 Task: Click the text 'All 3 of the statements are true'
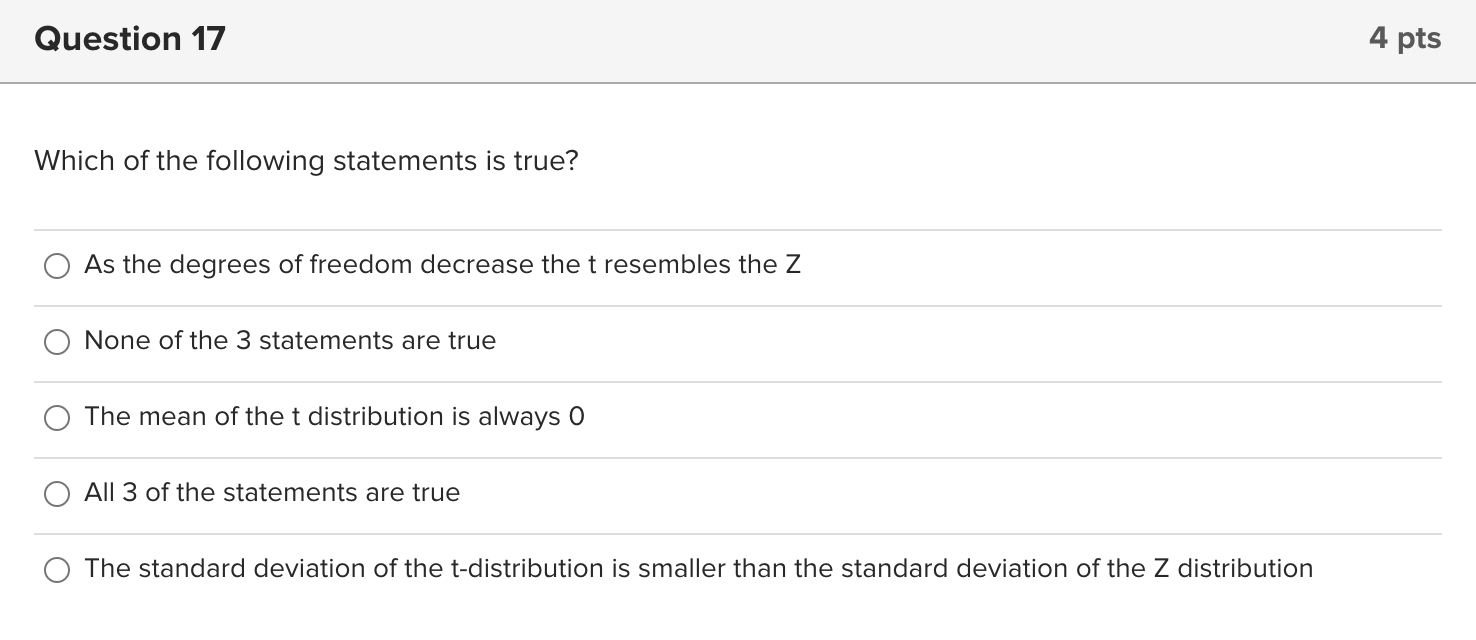point(272,492)
